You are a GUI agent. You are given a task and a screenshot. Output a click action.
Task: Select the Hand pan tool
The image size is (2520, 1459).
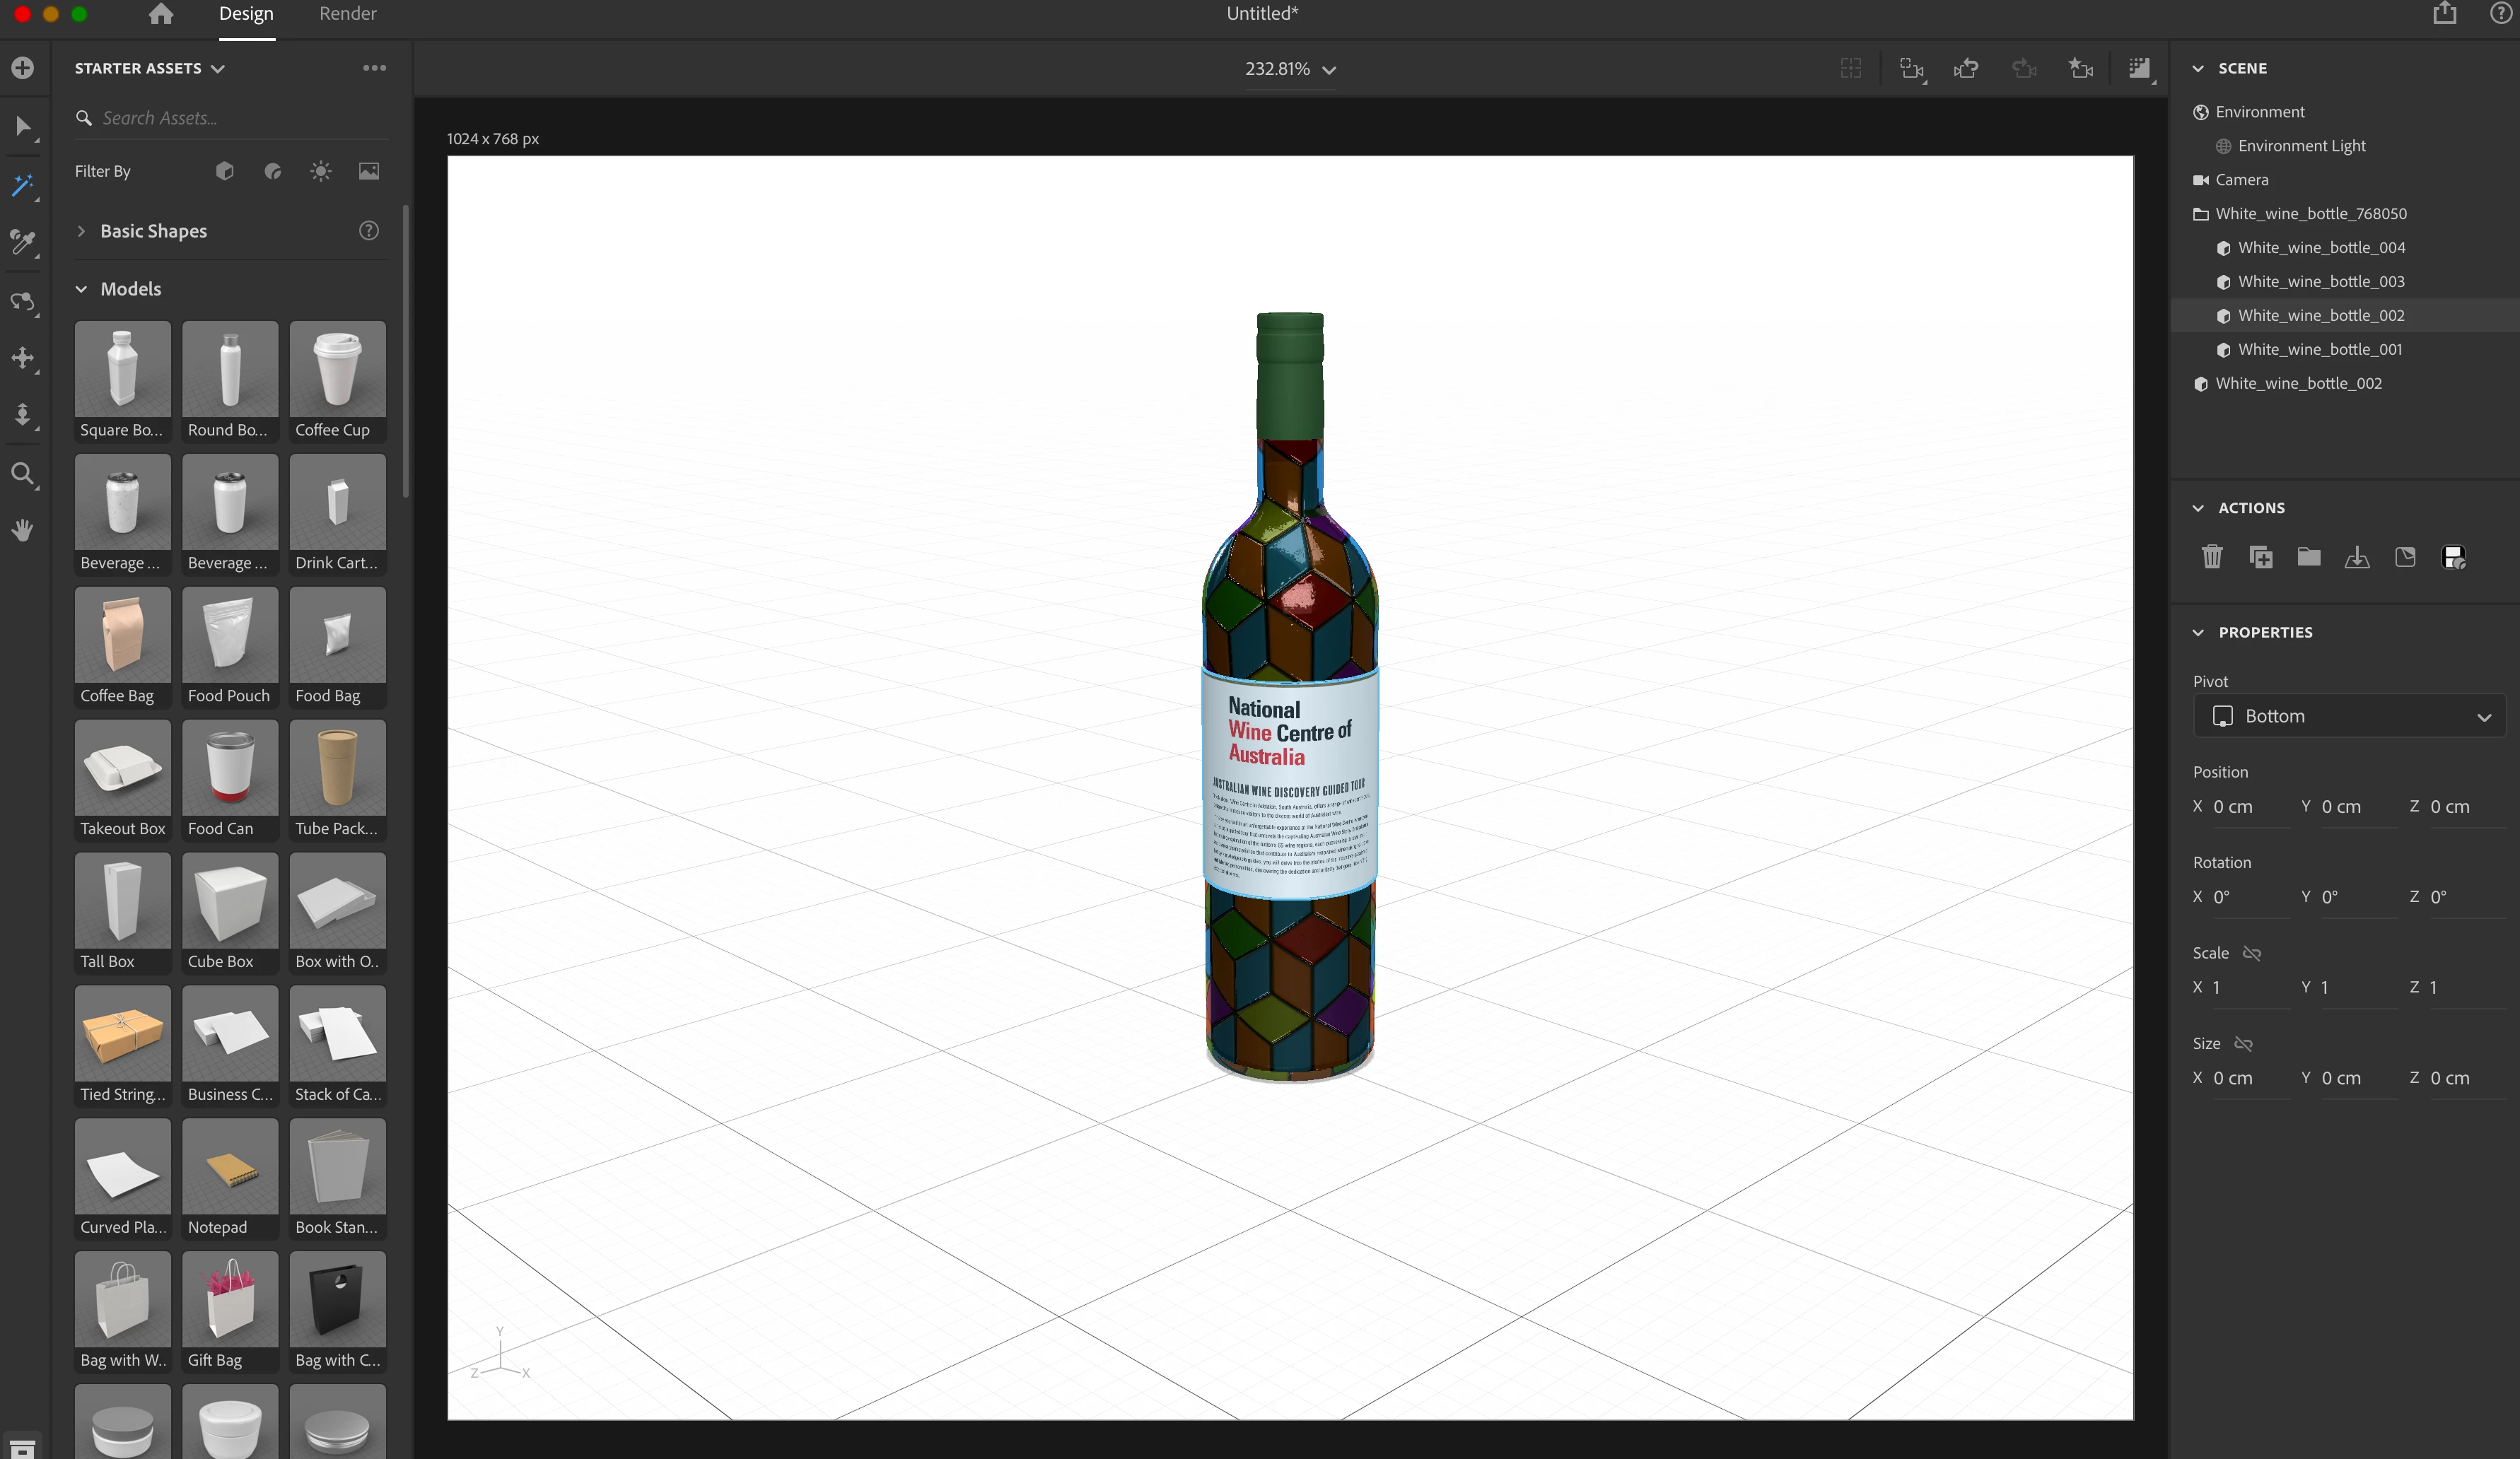click(22, 530)
